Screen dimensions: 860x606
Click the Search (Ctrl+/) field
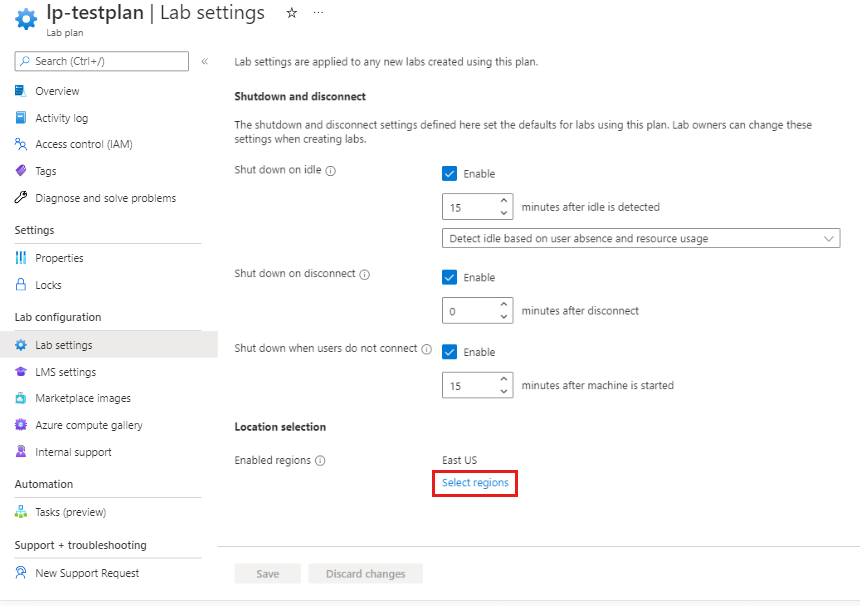pyautogui.click(x=104, y=61)
